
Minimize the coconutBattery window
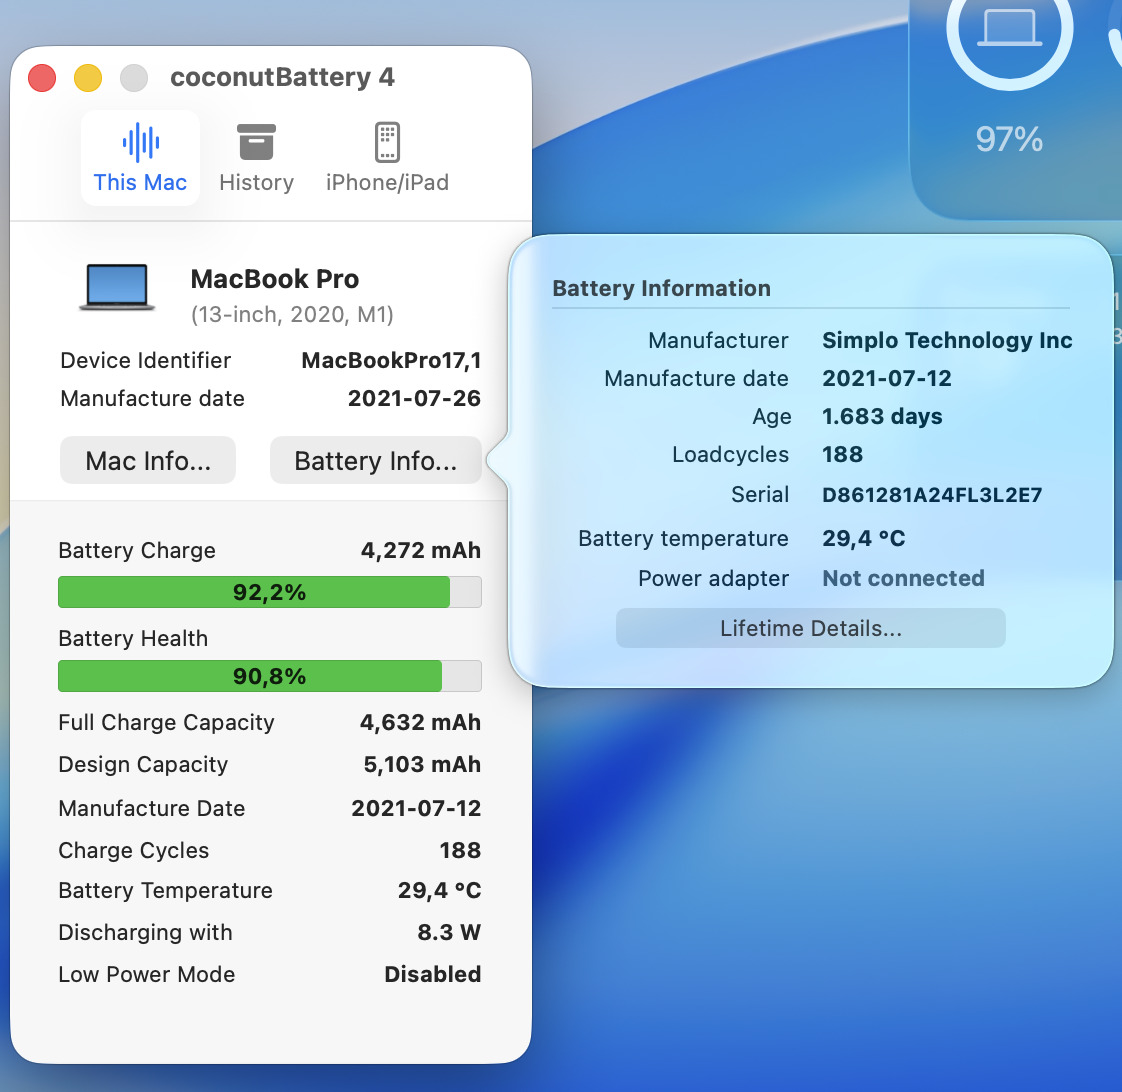tap(88, 77)
